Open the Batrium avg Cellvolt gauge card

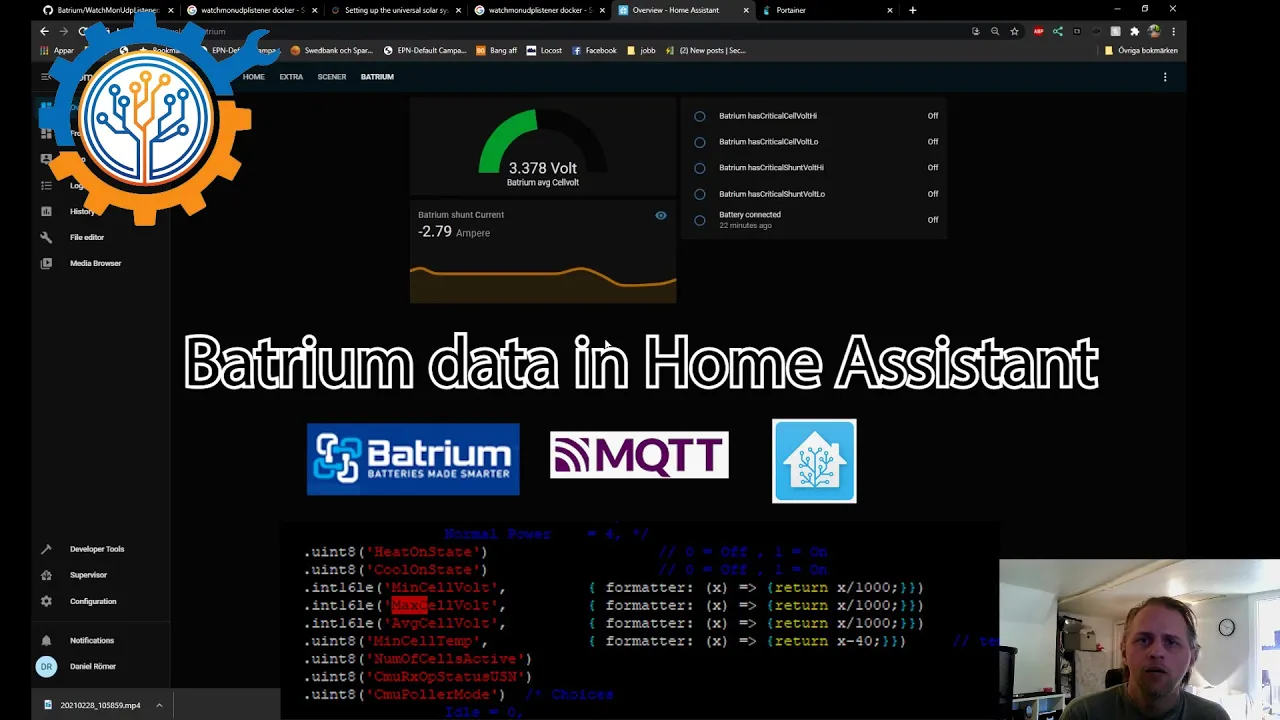click(x=543, y=147)
